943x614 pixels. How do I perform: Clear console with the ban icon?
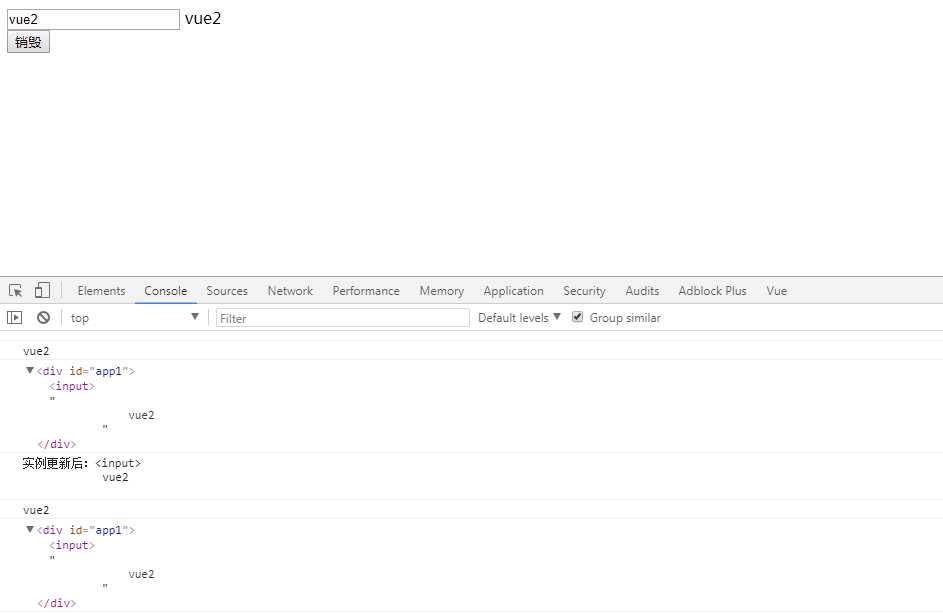click(43, 318)
